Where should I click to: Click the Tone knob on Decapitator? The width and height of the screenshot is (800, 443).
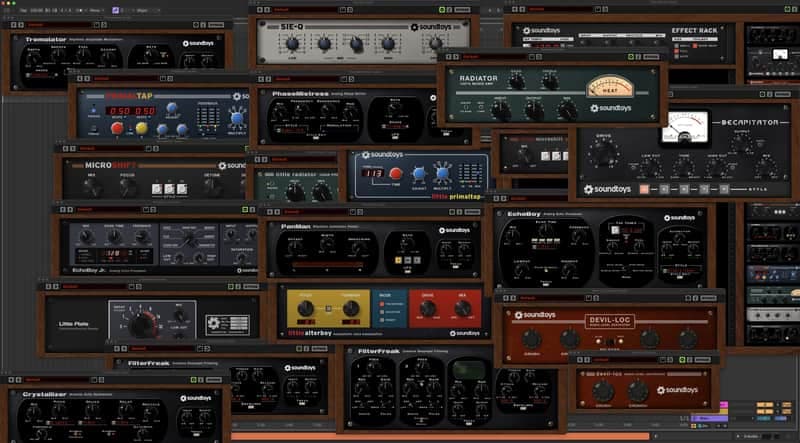point(683,167)
